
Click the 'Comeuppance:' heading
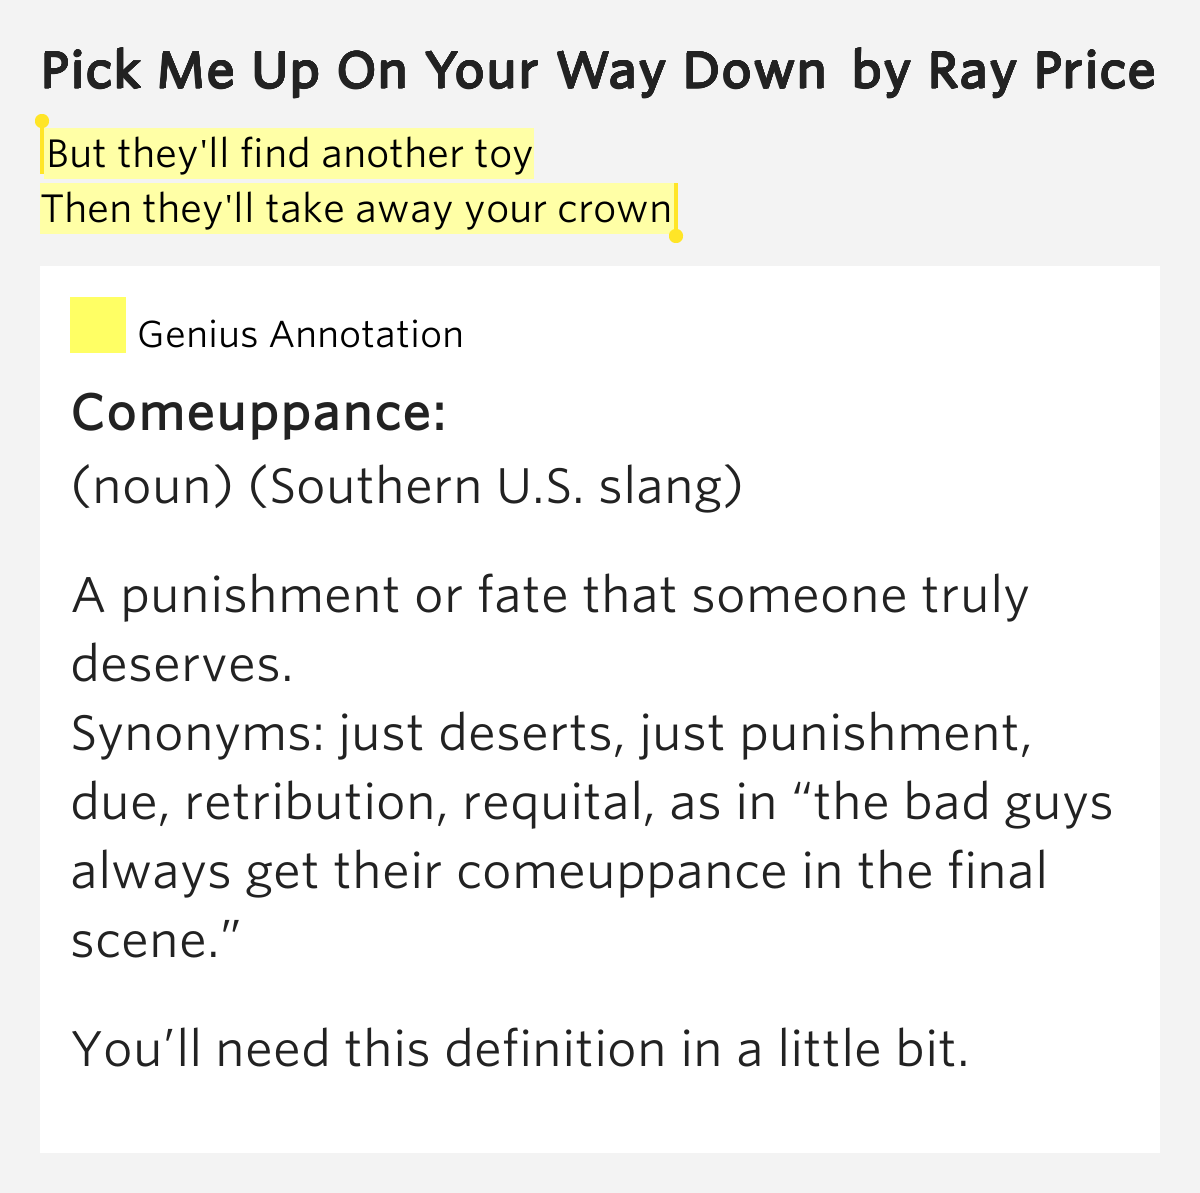point(259,413)
